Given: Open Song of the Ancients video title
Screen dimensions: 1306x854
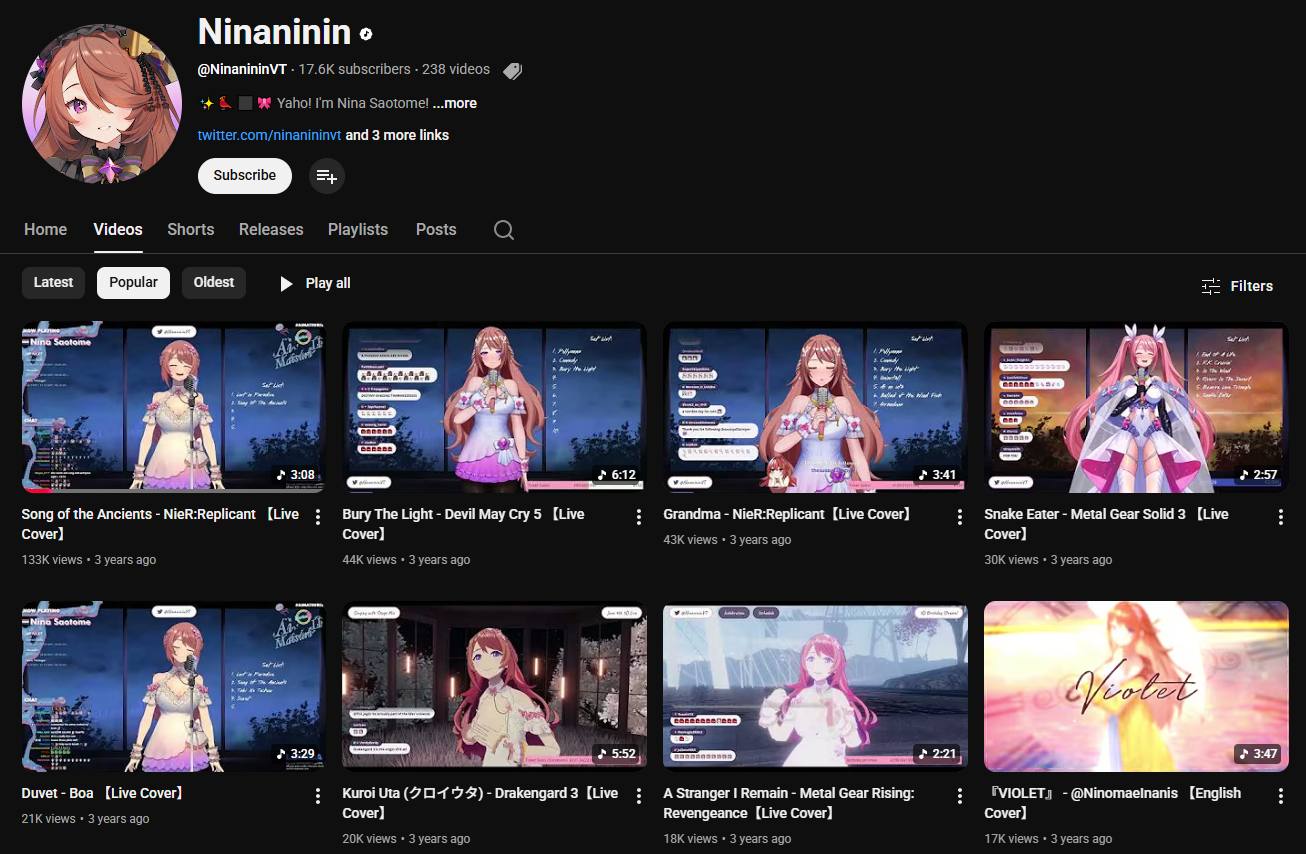Looking at the screenshot, I should tap(161, 524).
